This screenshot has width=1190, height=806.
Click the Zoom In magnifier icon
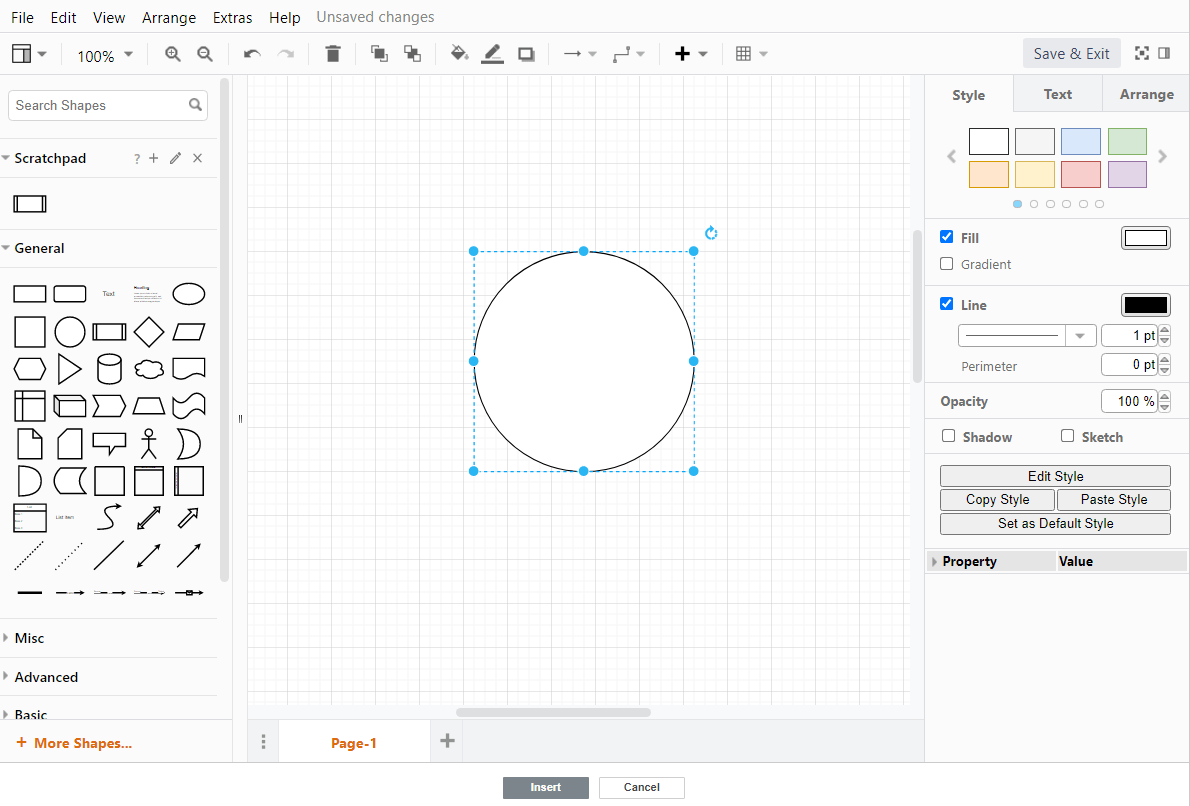(x=172, y=53)
